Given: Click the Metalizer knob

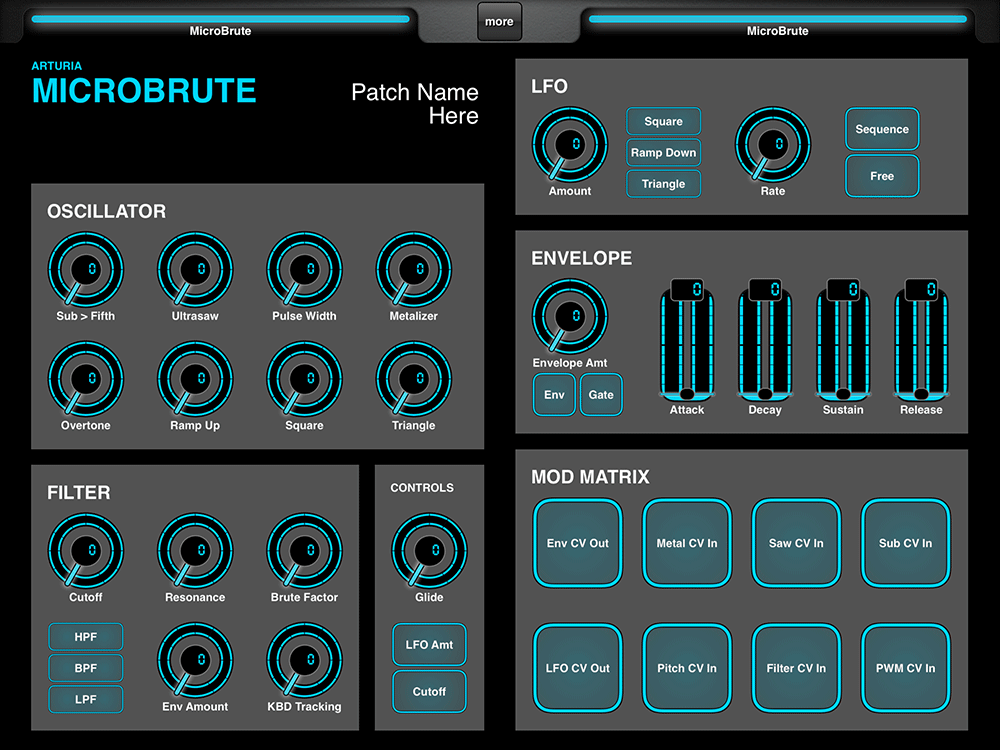Looking at the screenshot, I should click(x=413, y=270).
